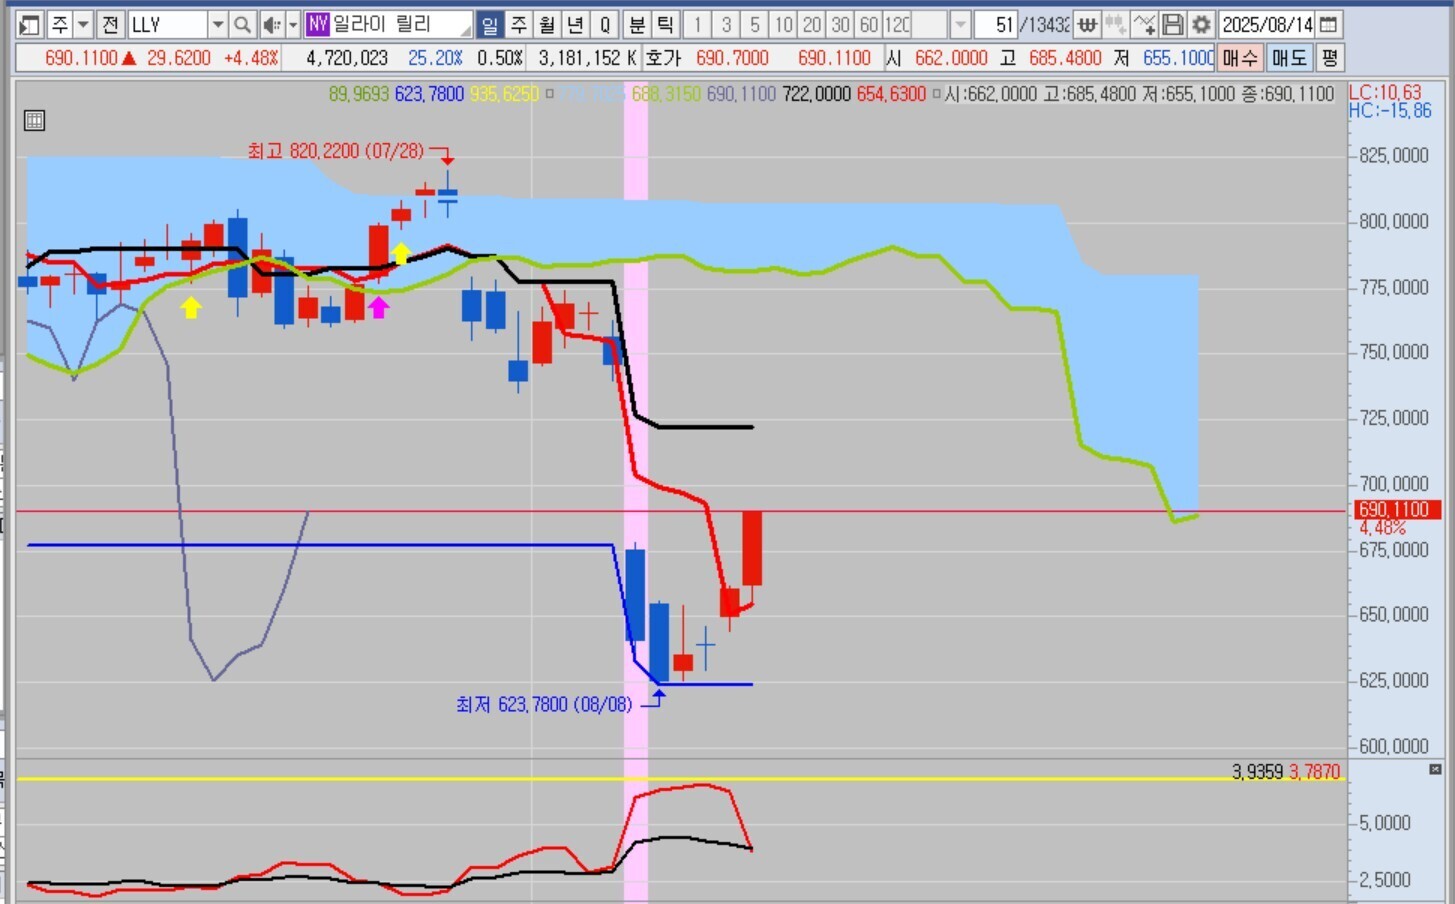Click the LC:10.63 indicator text

1385,92
